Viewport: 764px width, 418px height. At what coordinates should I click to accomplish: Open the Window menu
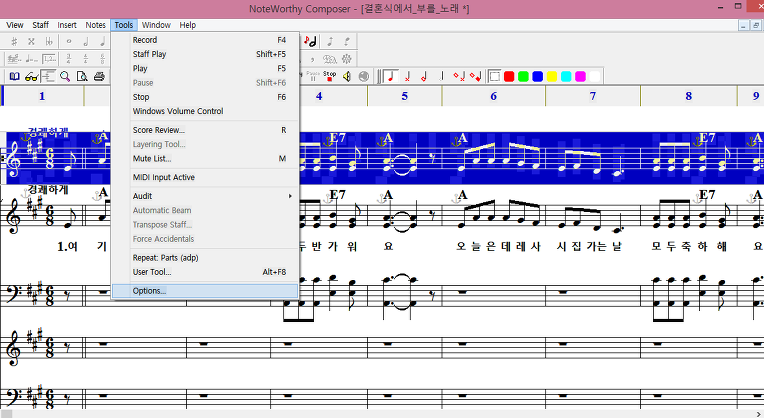(156, 25)
